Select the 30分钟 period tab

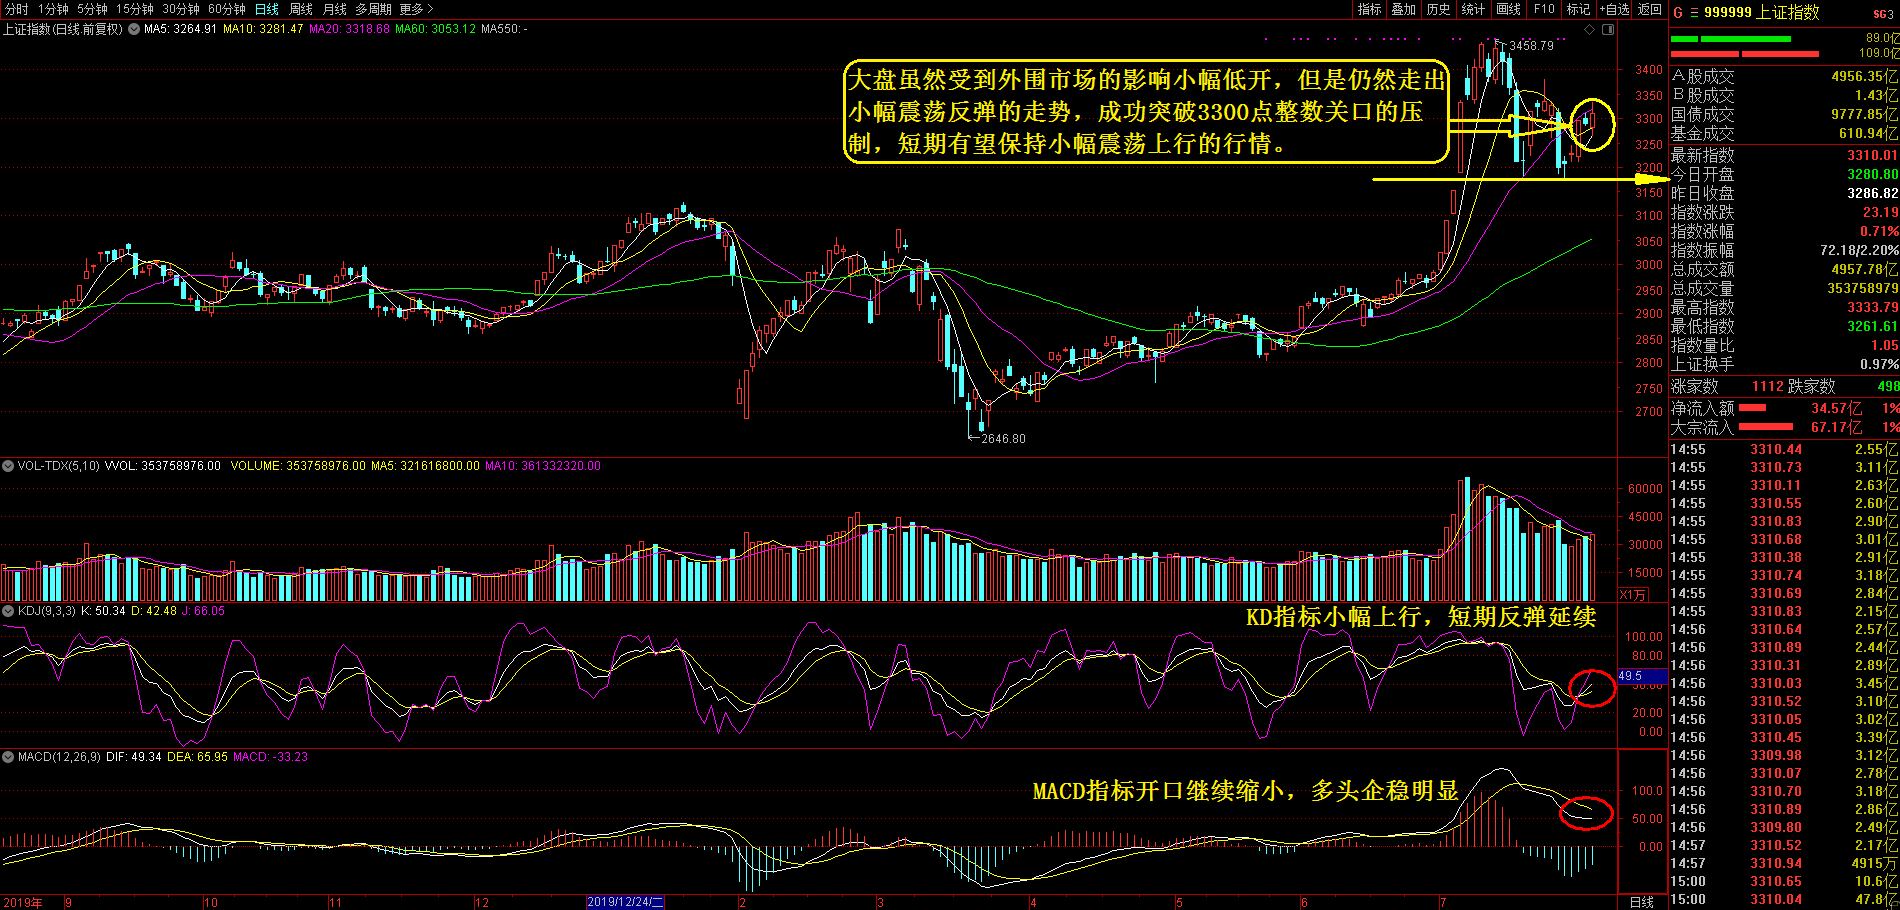tap(181, 9)
